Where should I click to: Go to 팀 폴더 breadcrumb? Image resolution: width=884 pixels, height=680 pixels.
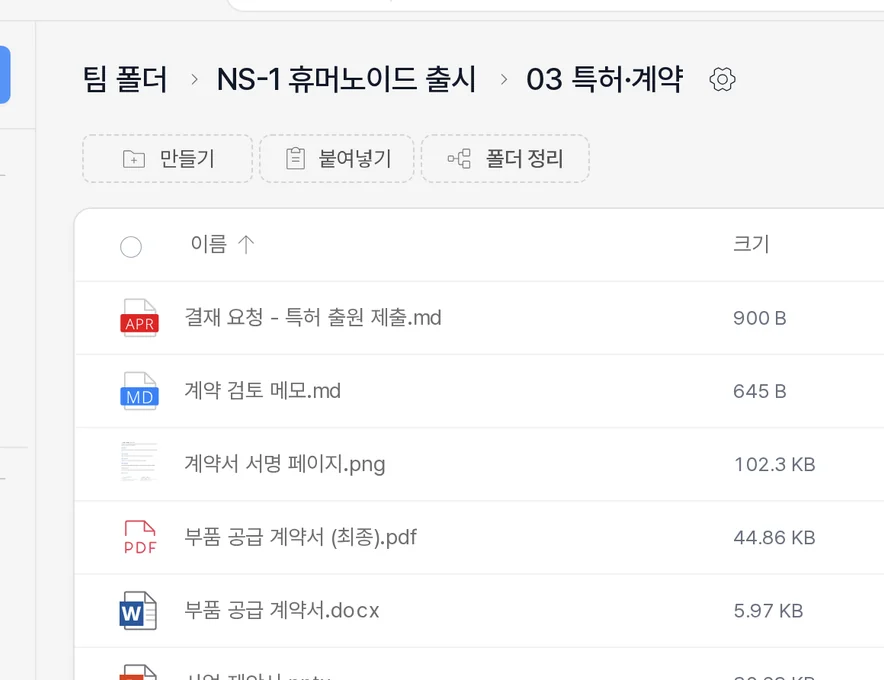tap(125, 79)
